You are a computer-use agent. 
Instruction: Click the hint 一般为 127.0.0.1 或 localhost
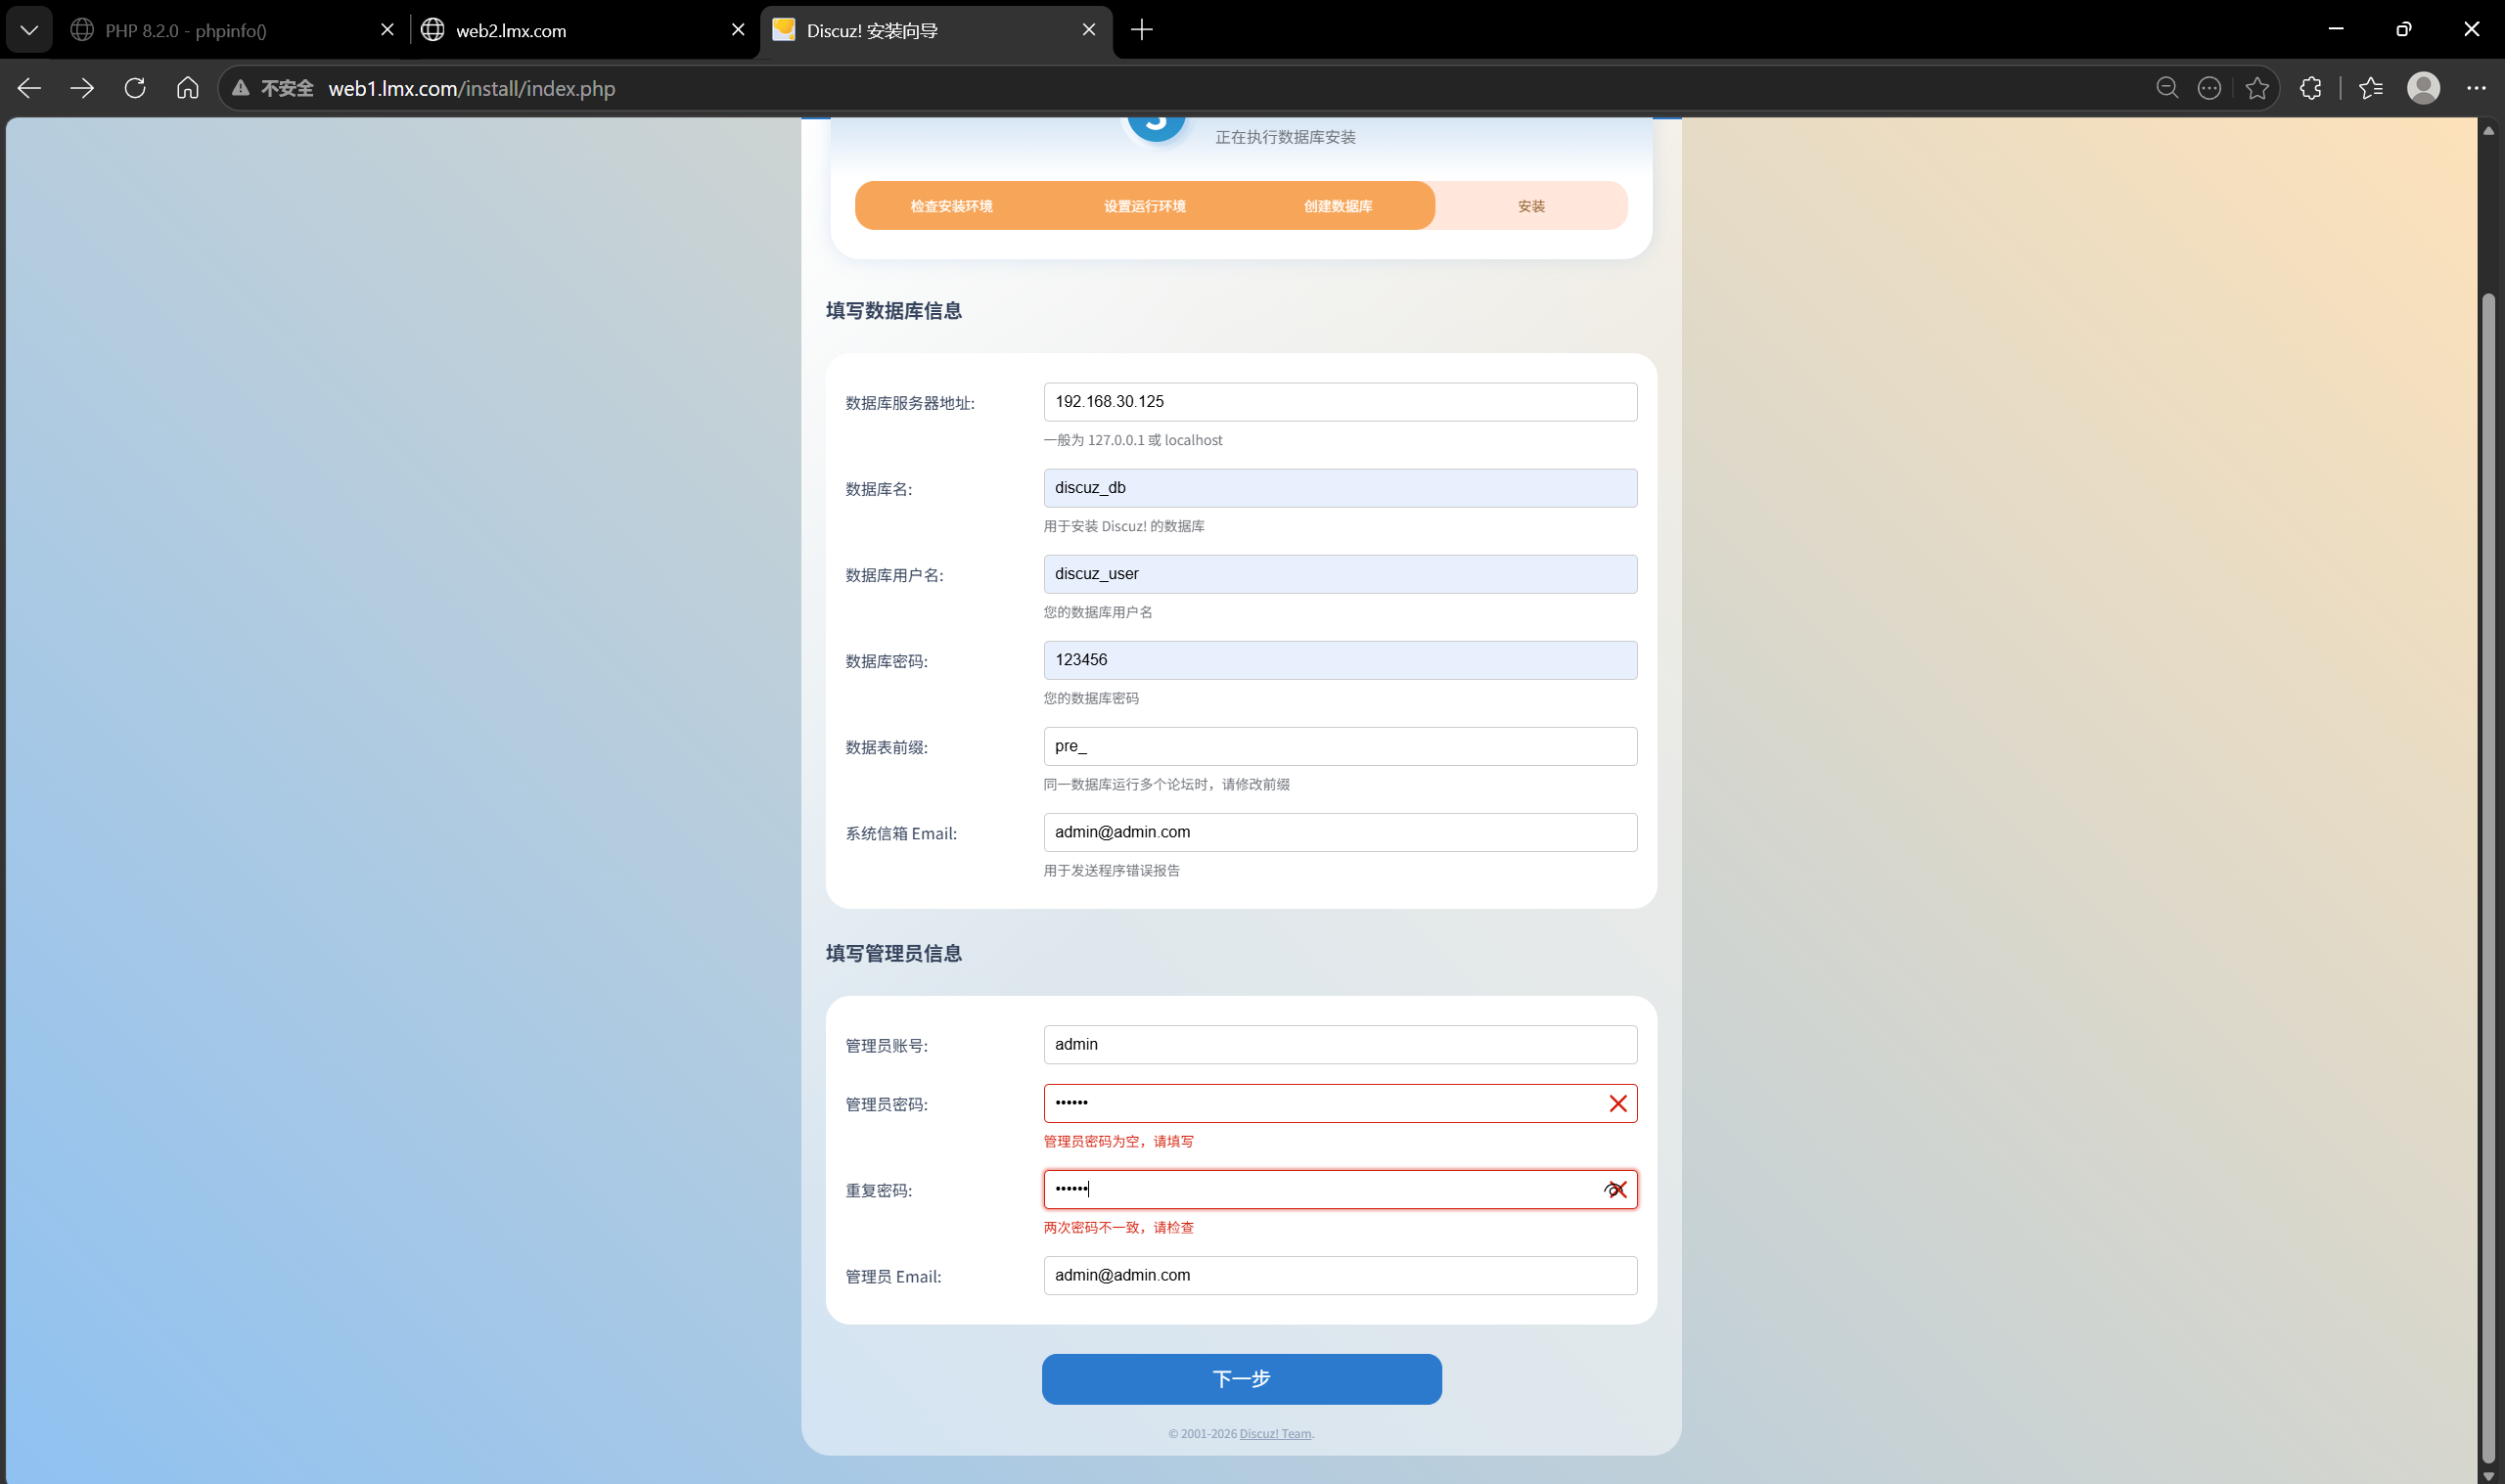click(1133, 440)
